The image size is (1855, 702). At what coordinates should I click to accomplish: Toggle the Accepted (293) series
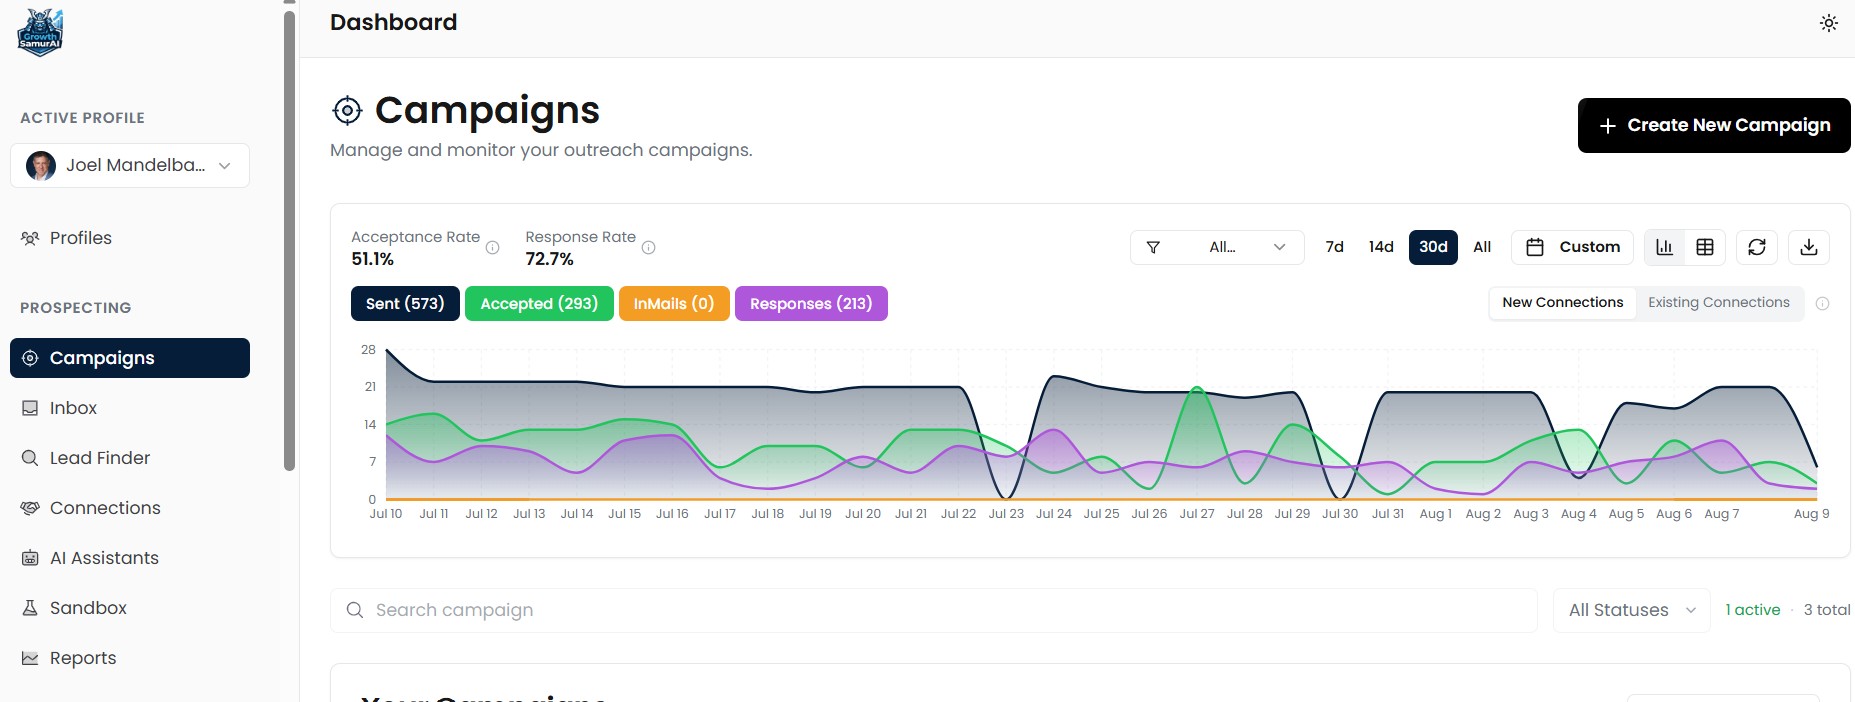539,304
